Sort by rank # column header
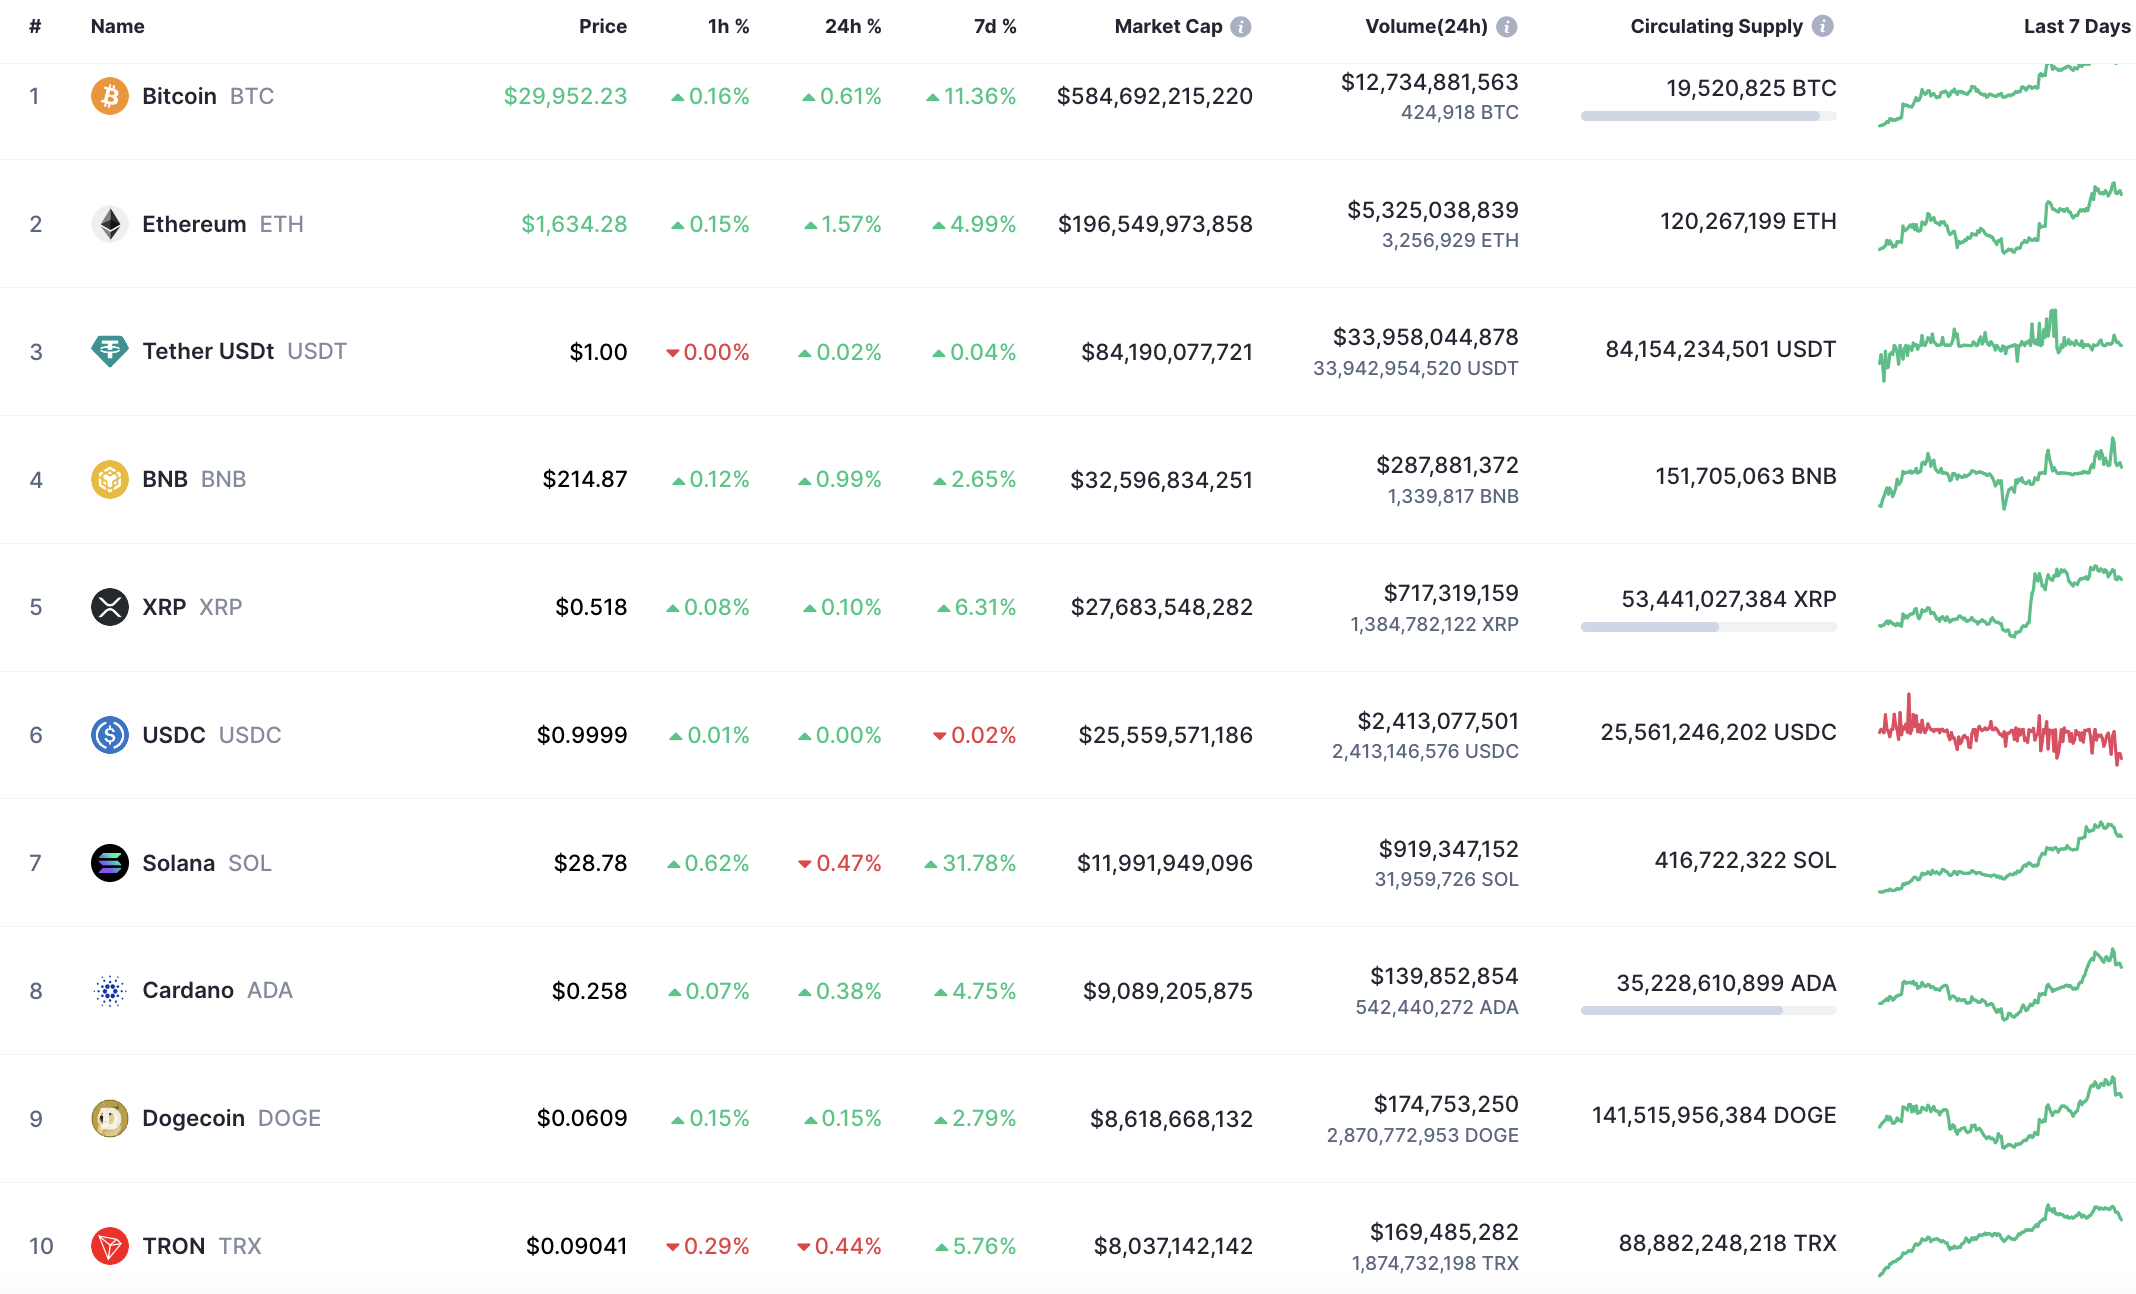The width and height of the screenshot is (2136, 1294). [35, 27]
